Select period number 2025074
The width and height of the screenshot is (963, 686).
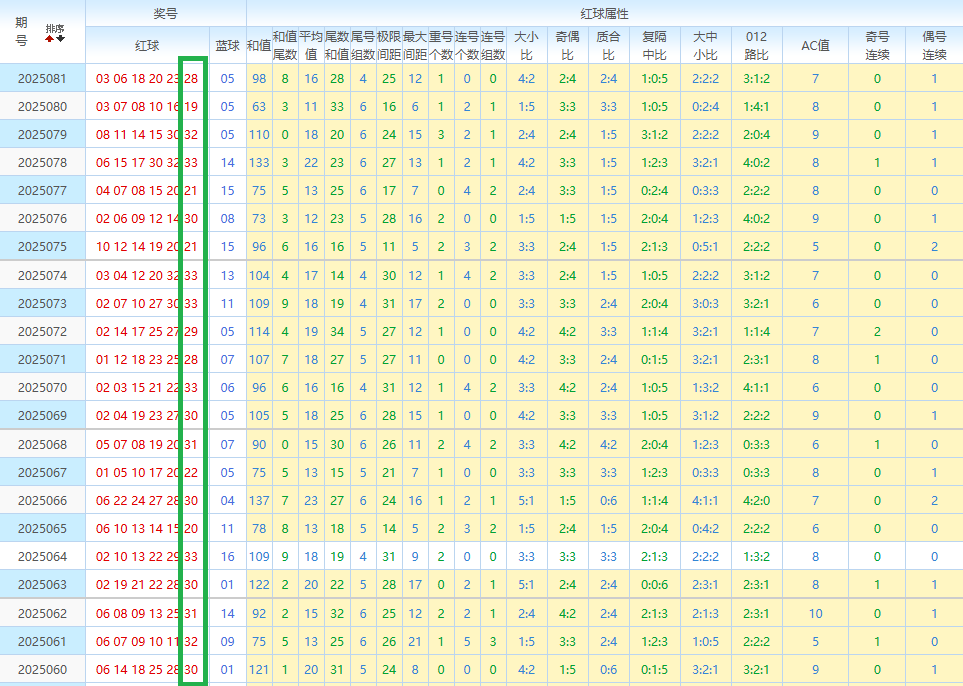(42, 276)
